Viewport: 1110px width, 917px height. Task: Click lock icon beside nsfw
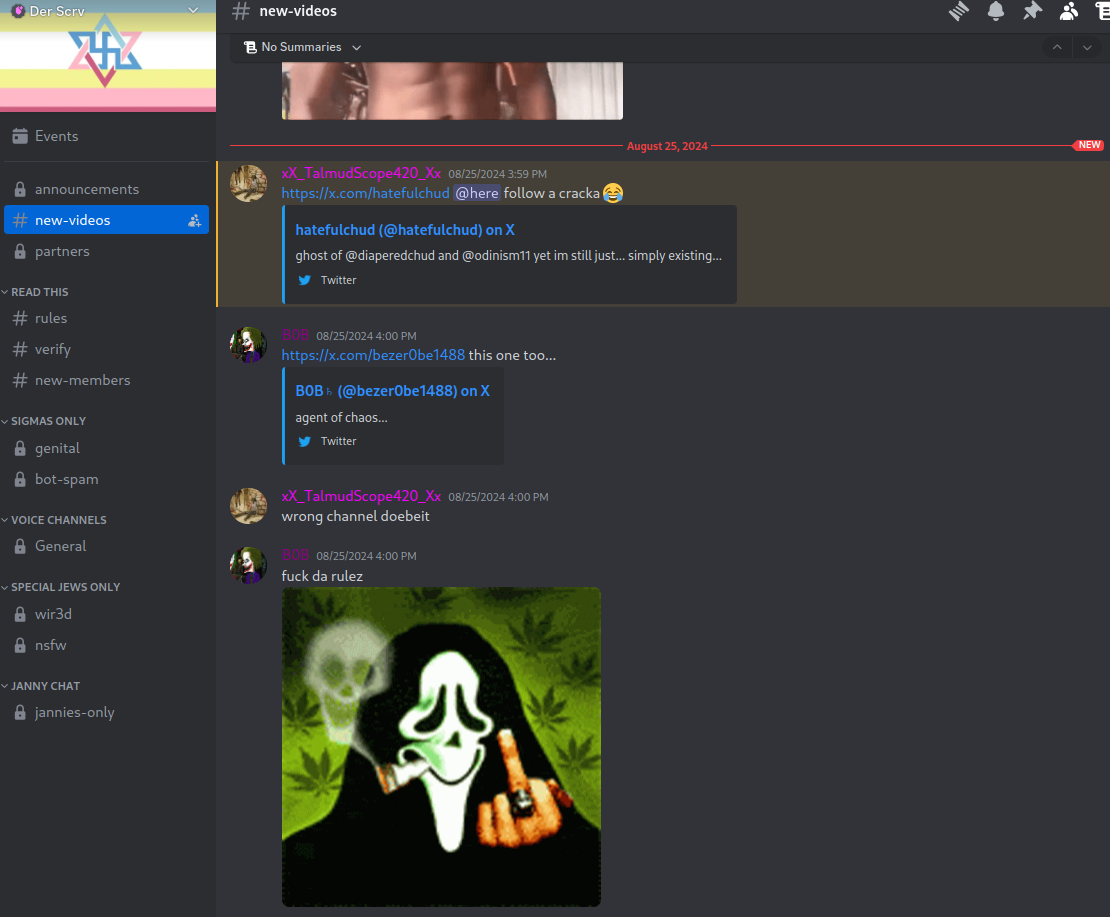click(20, 645)
